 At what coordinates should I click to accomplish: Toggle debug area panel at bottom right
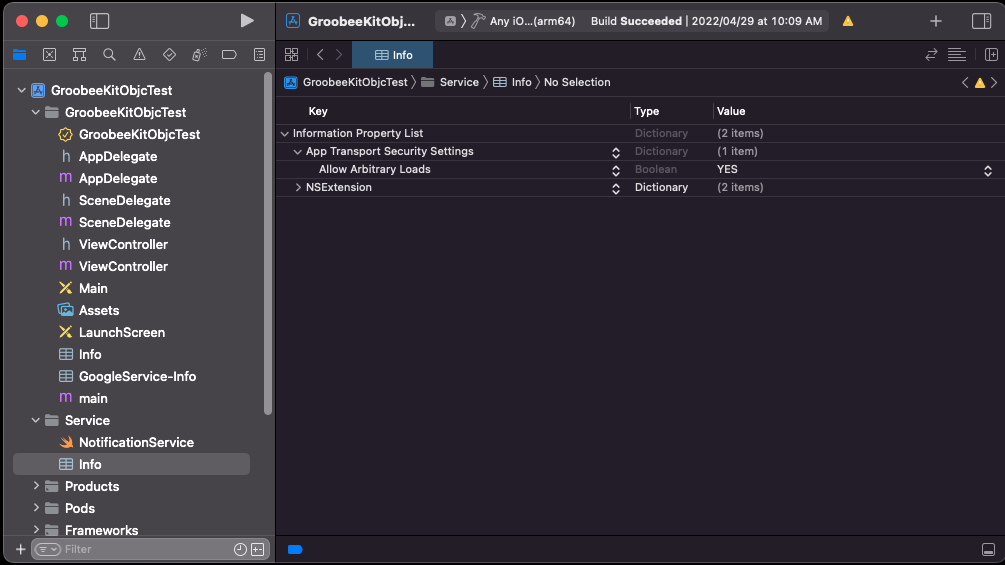(x=988, y=550)
